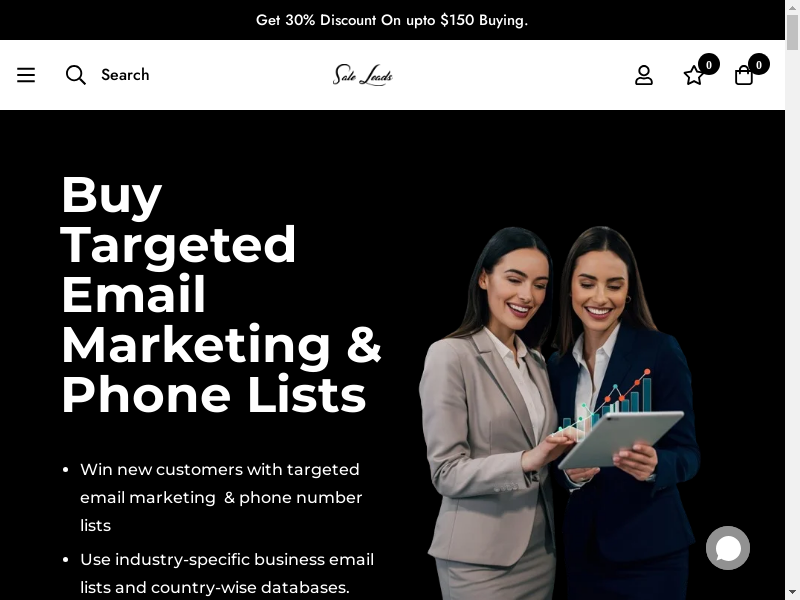Viewport: 800px width, 600px height.
Task: Select the Win new customers bullet text
Action: coord(221,497)
